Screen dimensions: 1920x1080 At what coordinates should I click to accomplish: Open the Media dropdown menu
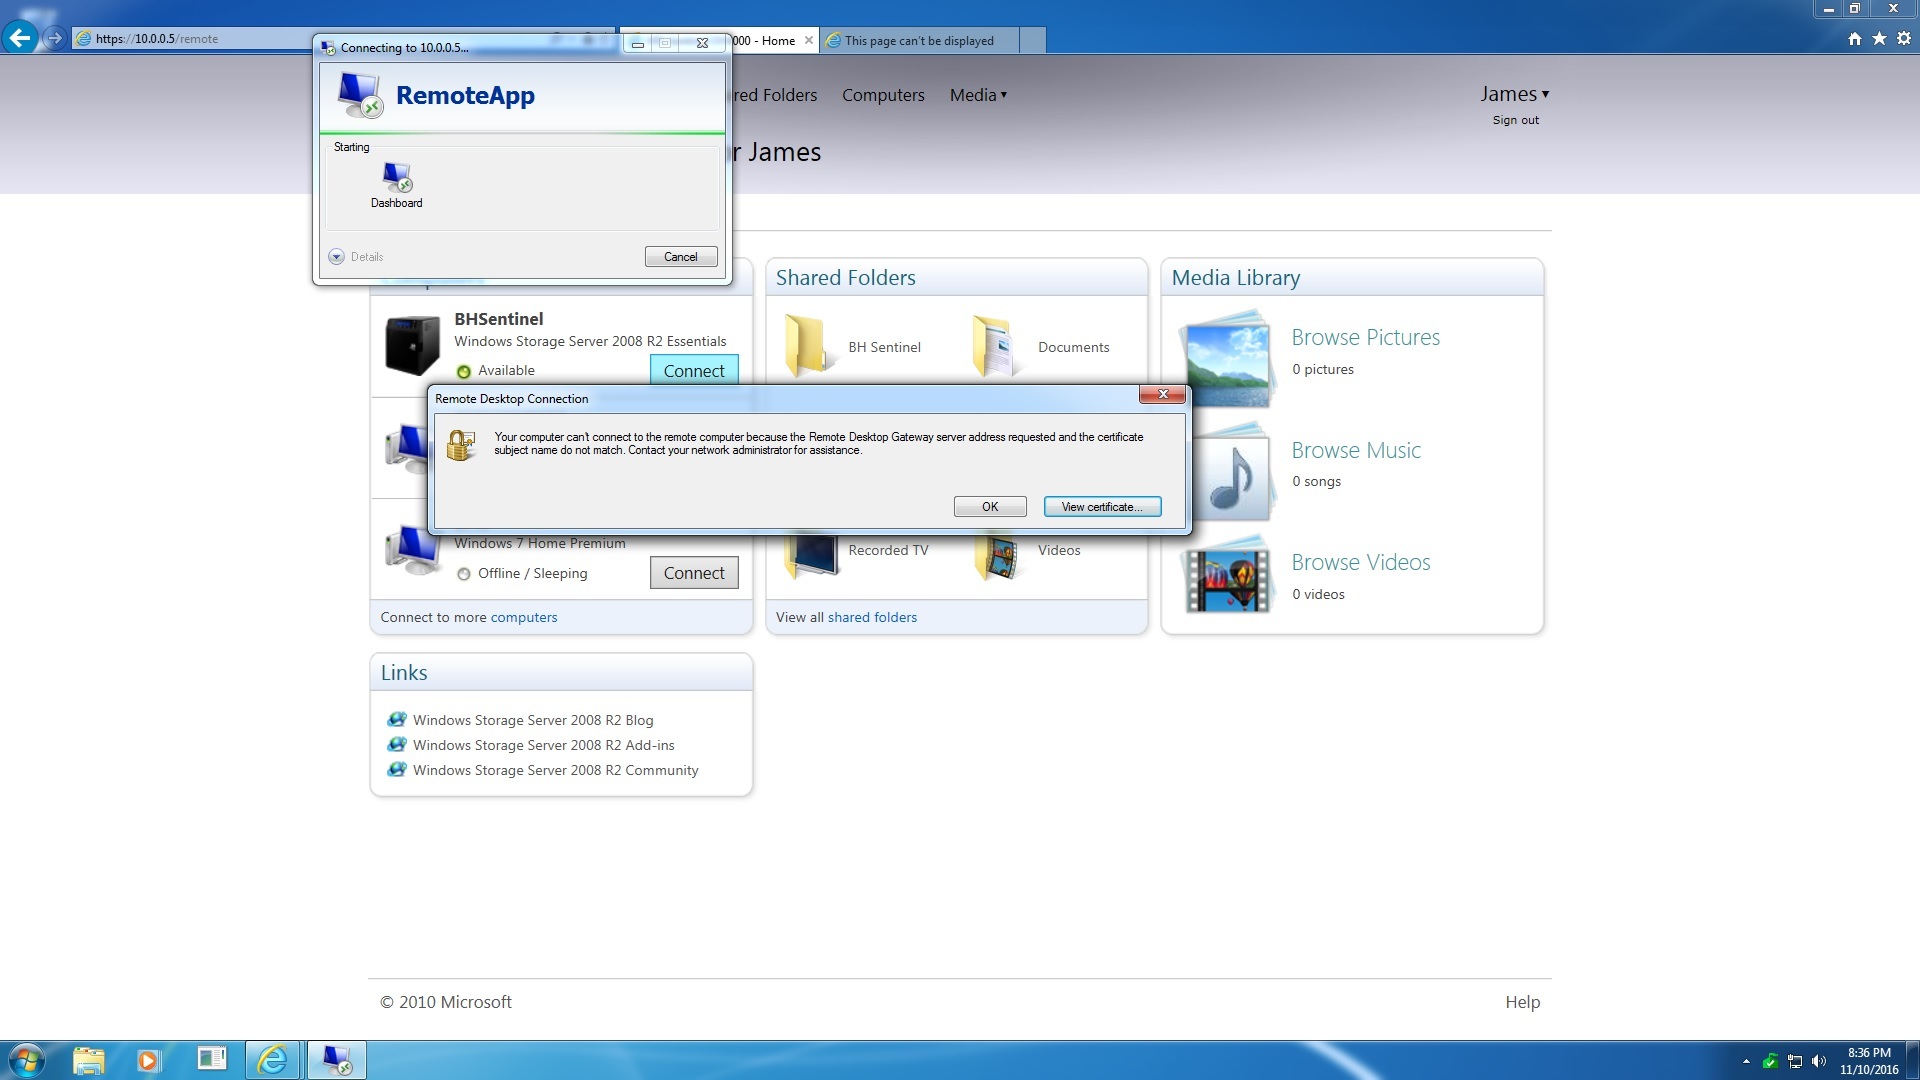click(x=978, y=95)
